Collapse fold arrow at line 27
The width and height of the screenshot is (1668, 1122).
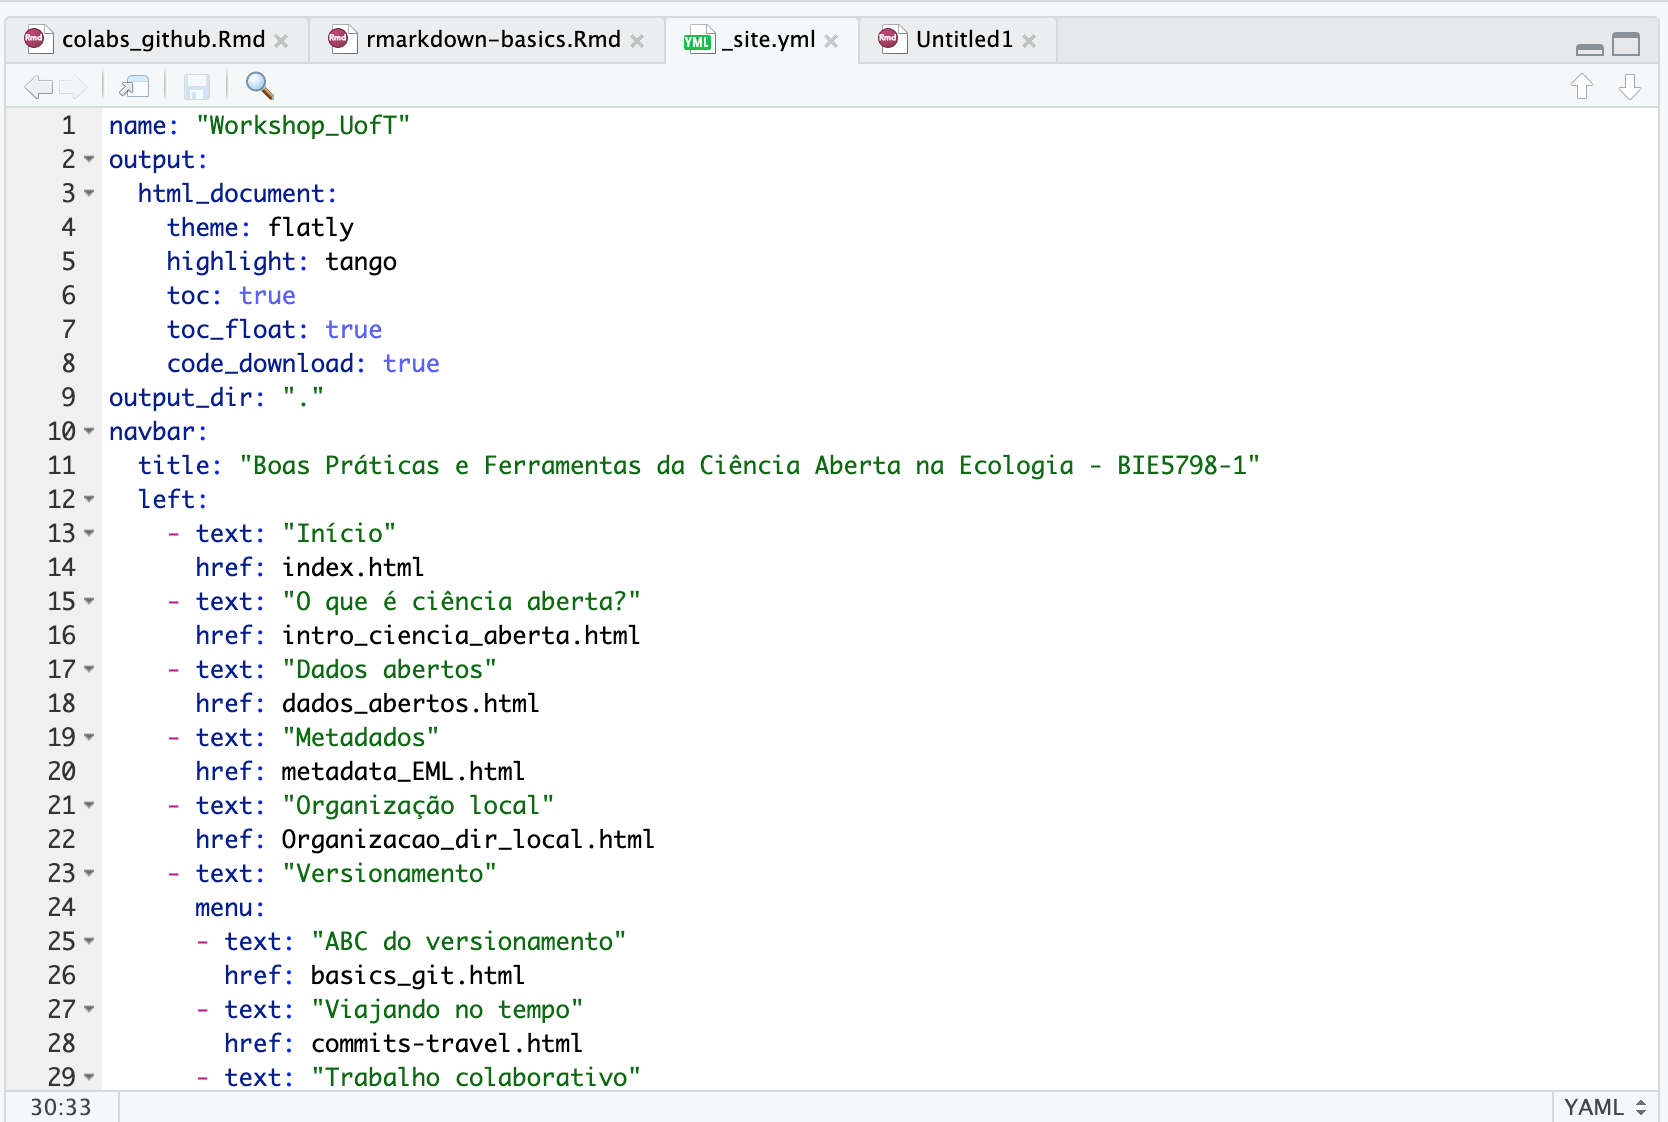tap(89, 1010)
